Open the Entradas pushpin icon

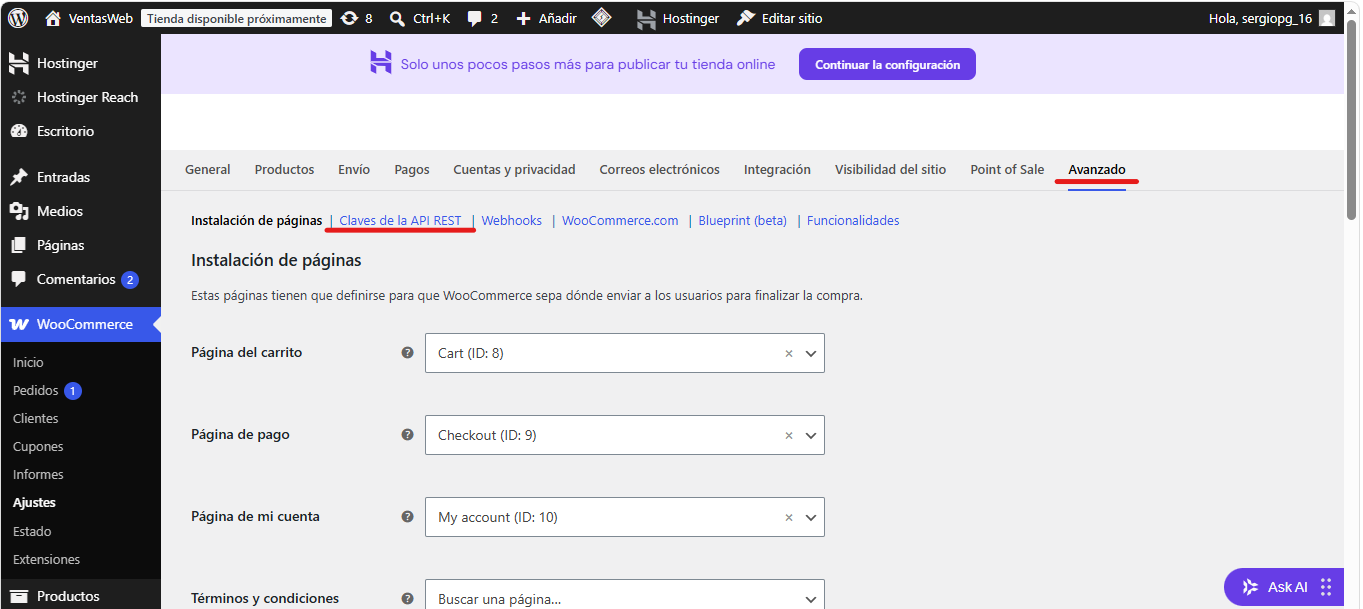pos(18,177)
